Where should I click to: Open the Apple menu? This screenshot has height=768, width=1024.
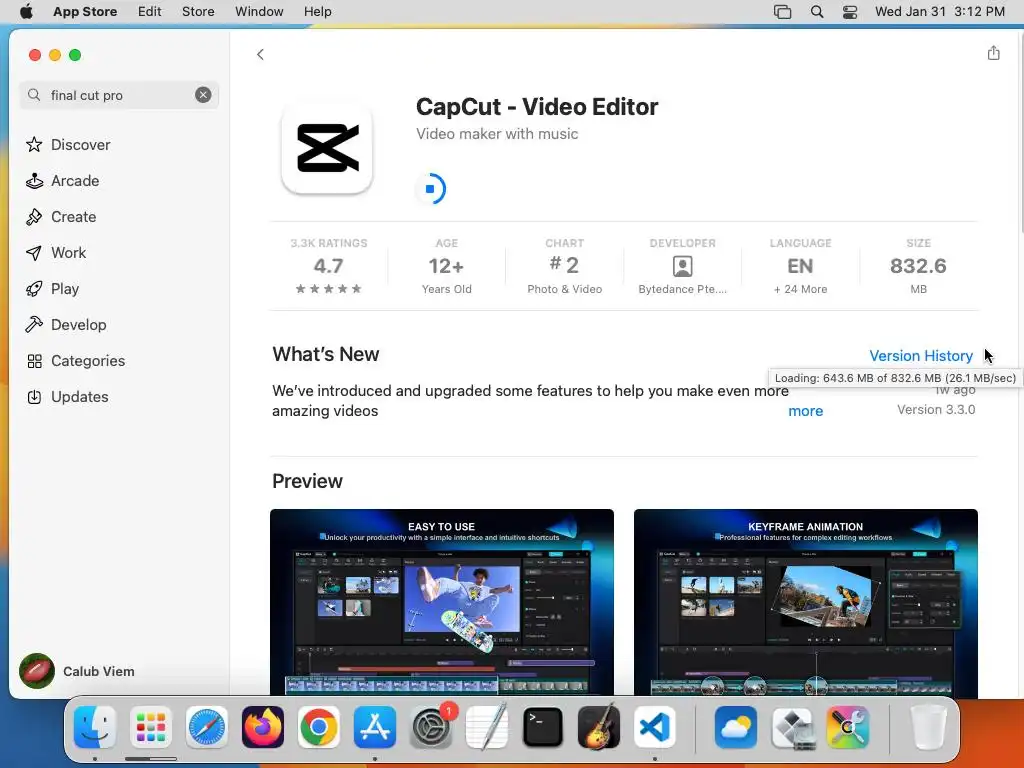26,12
